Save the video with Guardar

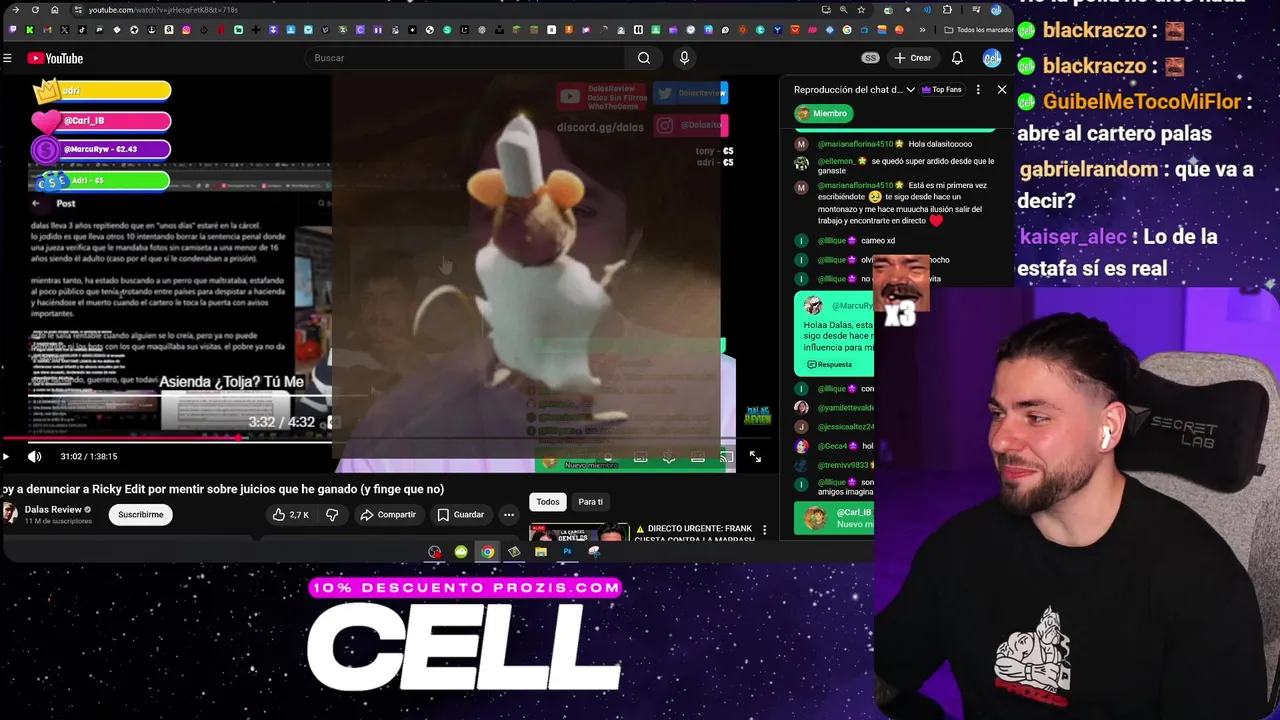pos(461,514)
